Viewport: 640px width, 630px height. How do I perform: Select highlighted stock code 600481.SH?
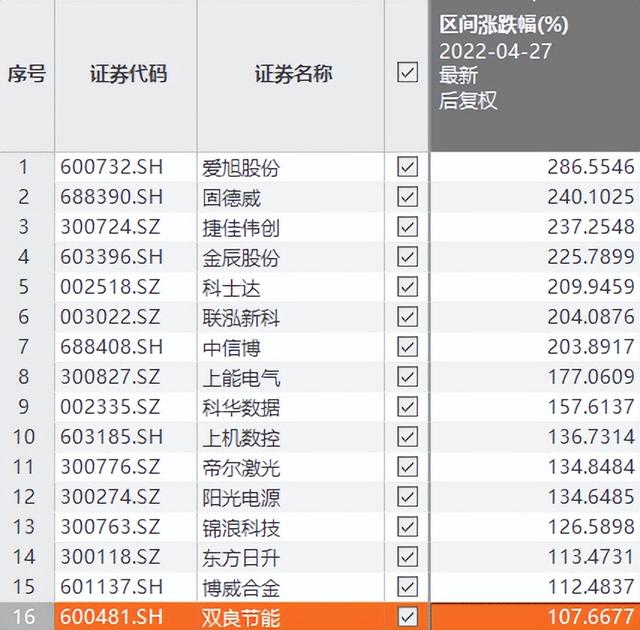point(111,617)
